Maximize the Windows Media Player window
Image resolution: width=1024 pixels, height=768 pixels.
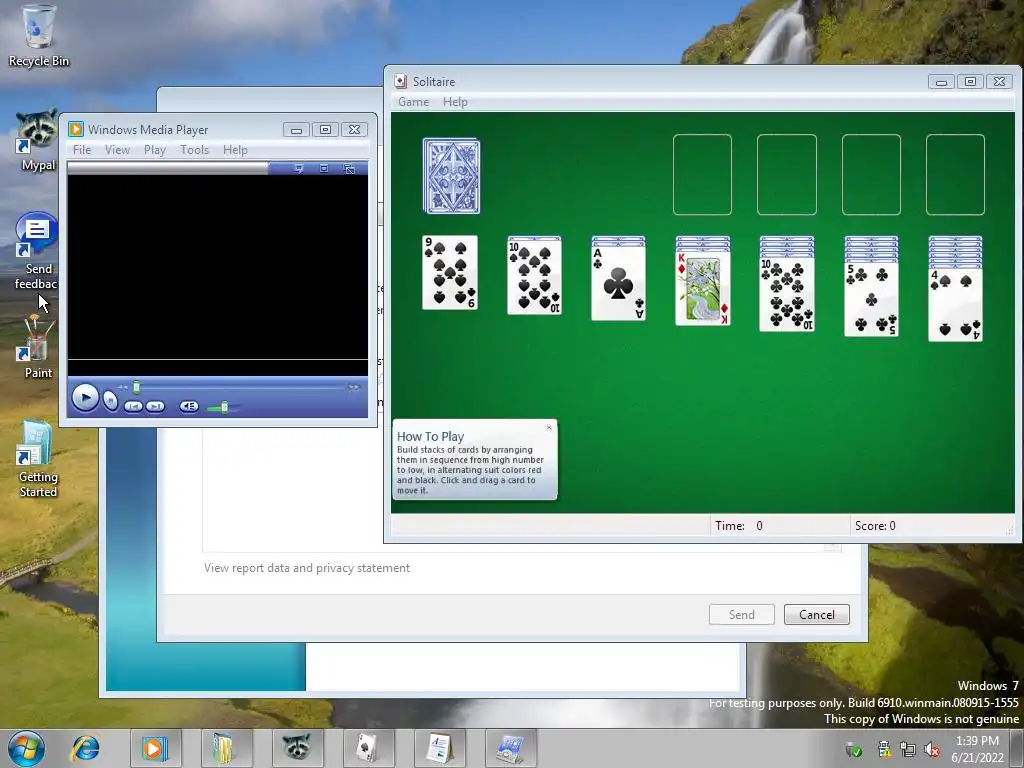pos(325,129)
